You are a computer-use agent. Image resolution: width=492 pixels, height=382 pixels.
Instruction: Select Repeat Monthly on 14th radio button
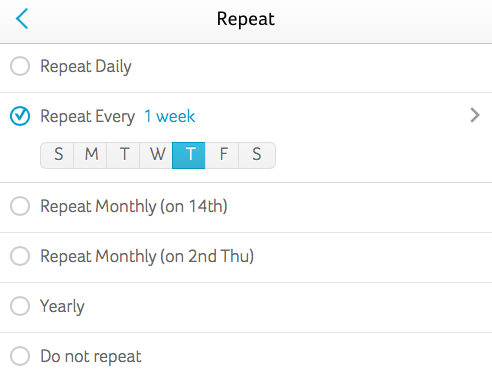tap(20, 206)
